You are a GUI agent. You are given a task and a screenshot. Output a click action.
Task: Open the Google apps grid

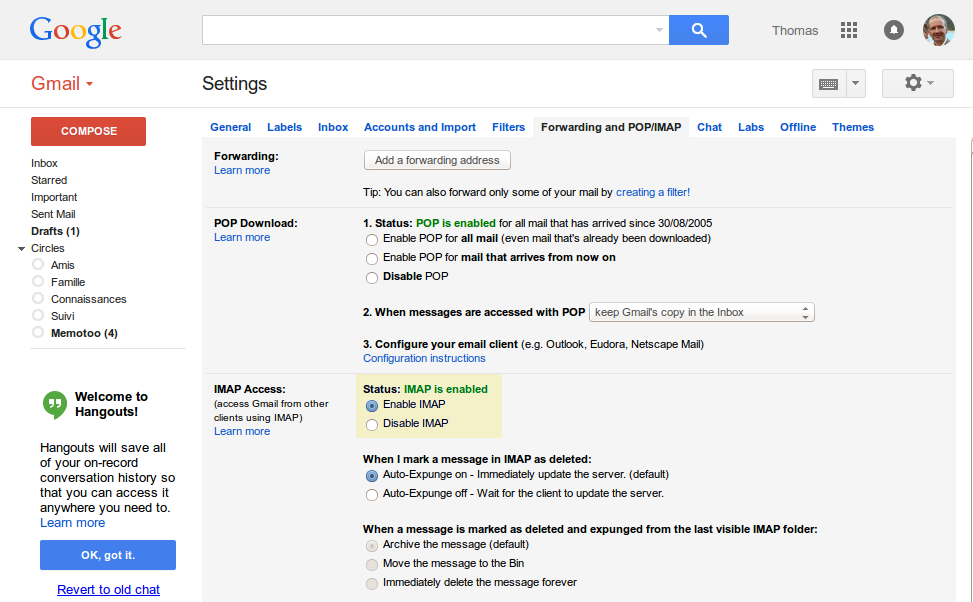click(848, 30)
